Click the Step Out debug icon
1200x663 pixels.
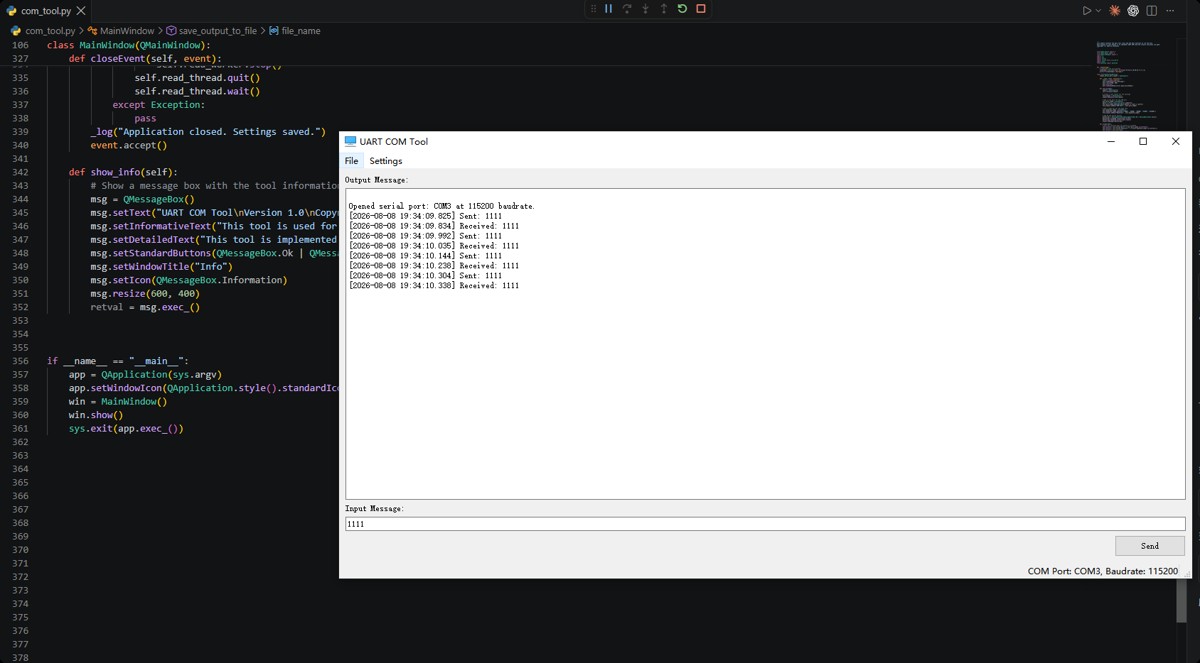click(x=663, y=9)
